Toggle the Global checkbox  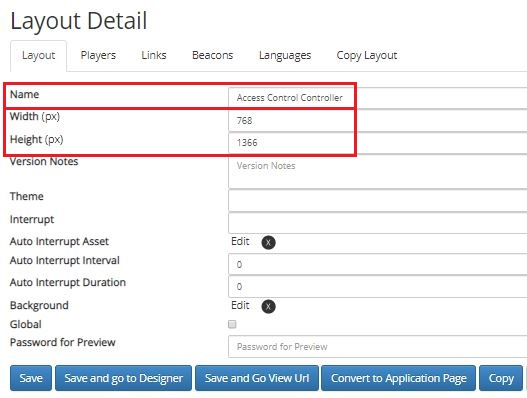click(x=232, y=324)
